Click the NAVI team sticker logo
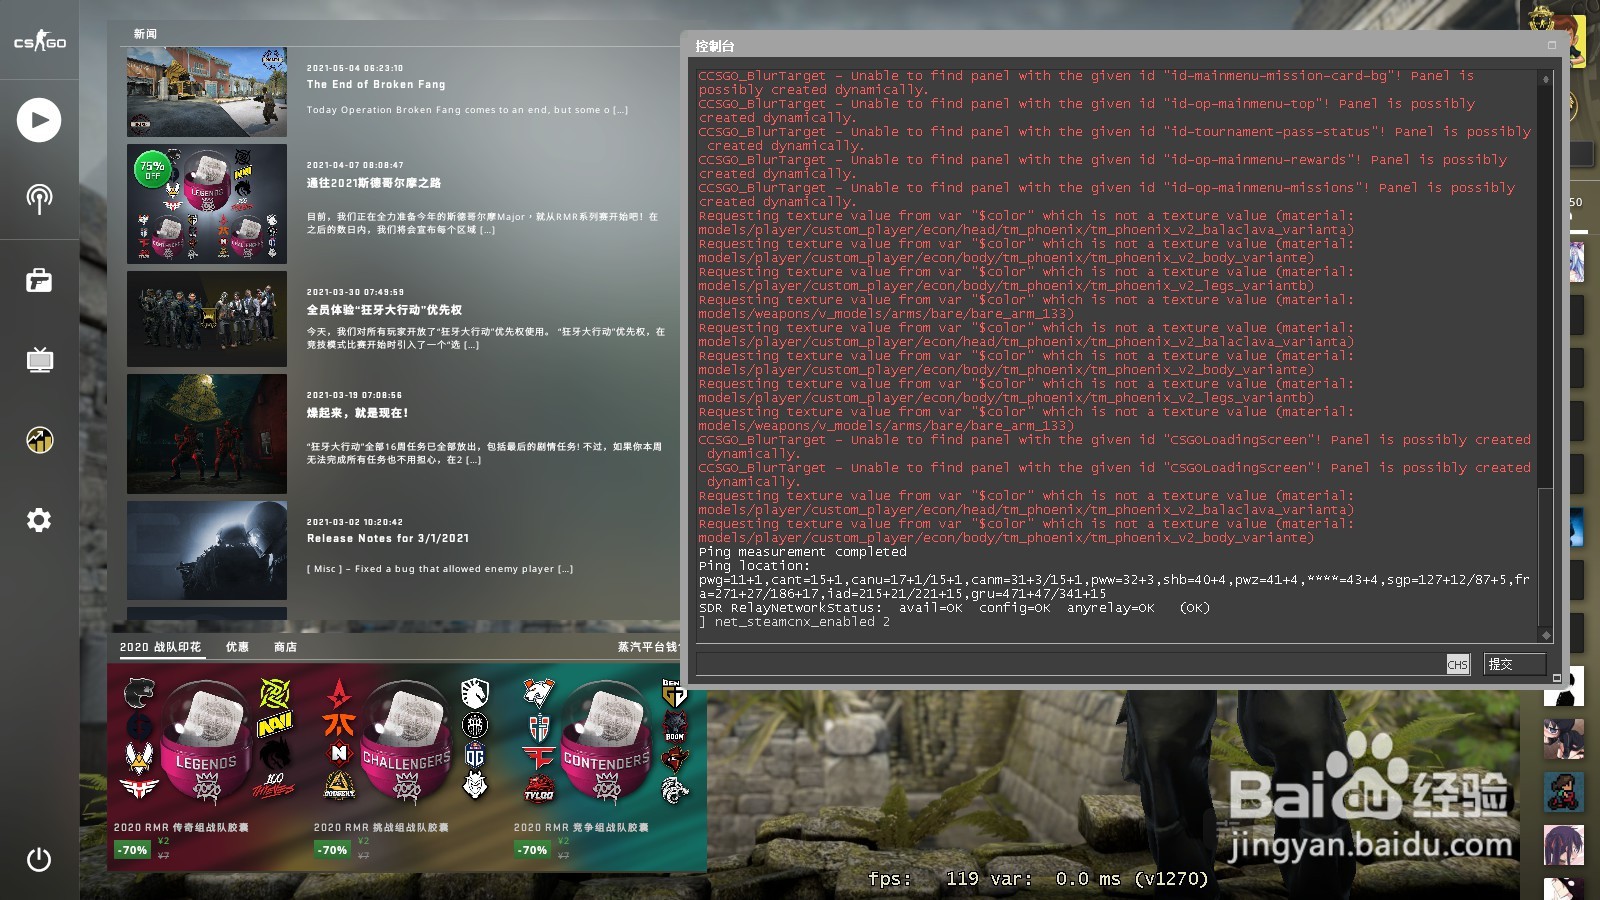This screenshot has height=900, width=1600. coord(274,724)
